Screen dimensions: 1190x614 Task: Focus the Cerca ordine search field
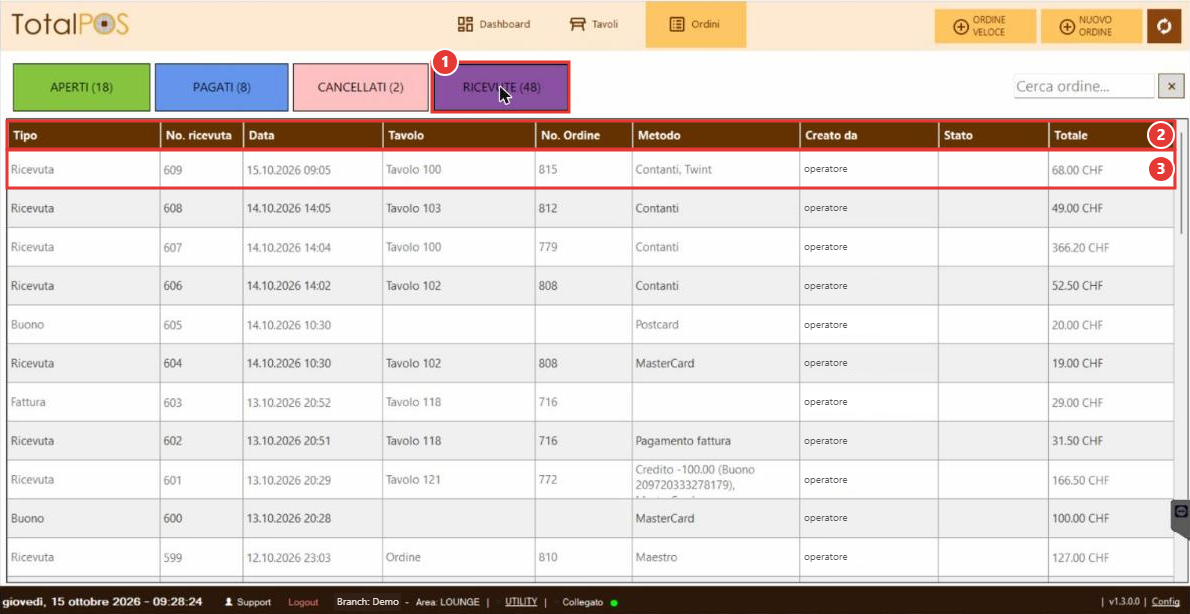1084,87
